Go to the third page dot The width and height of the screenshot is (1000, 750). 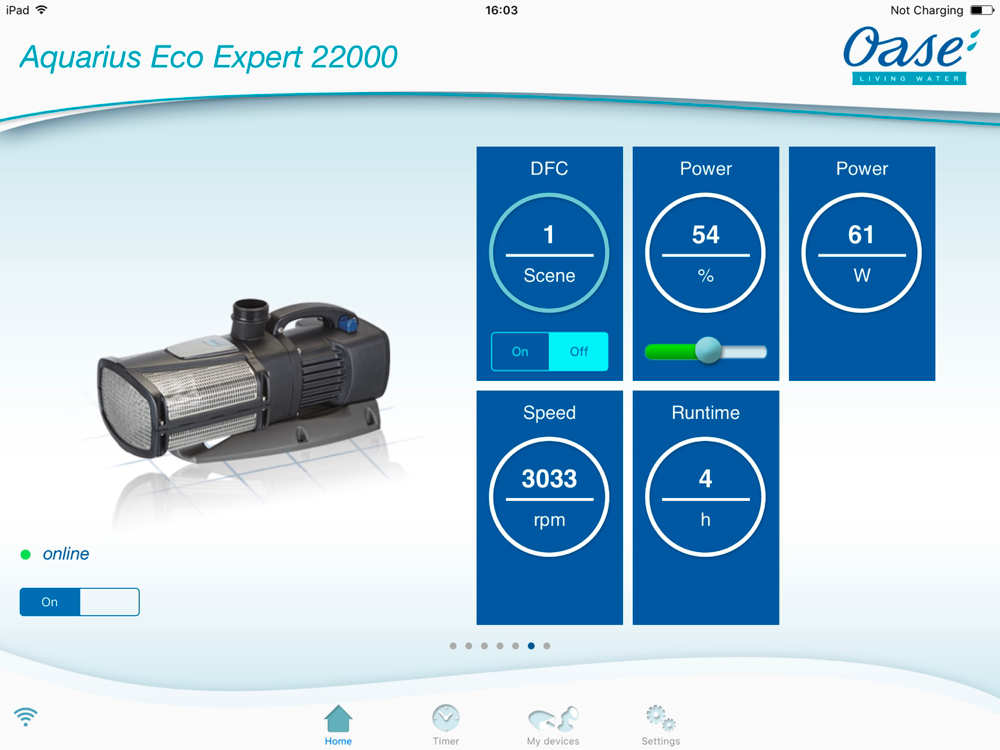point(484,646)
